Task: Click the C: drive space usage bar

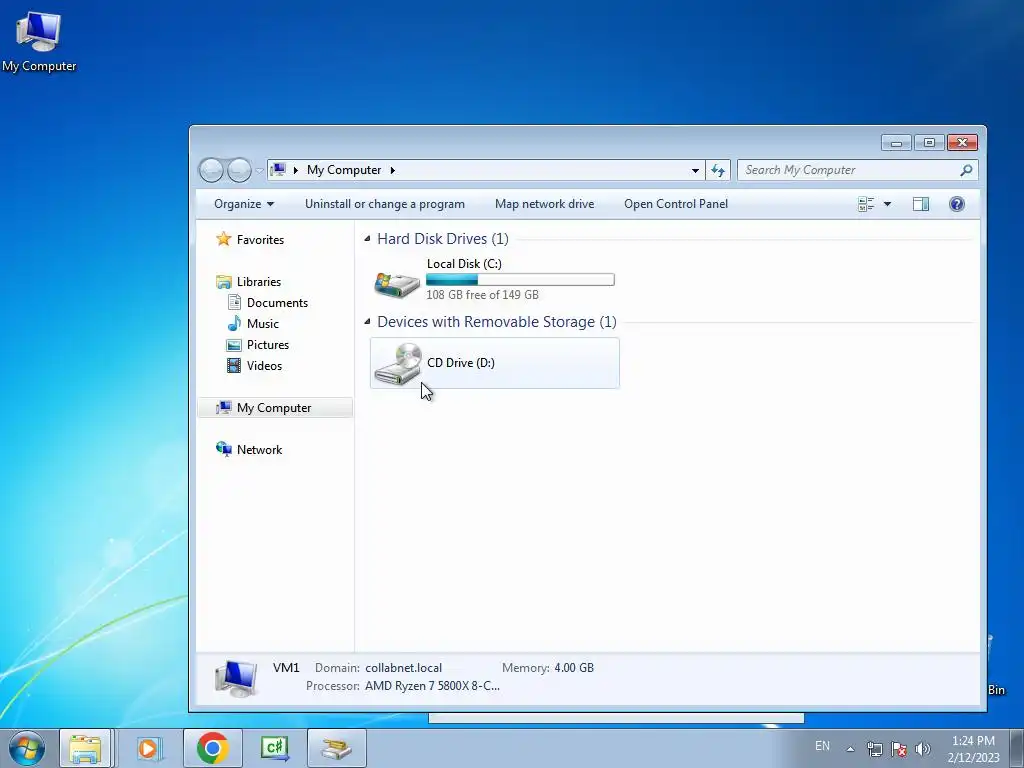Action: pyautogui.click(x=520, y=280)
